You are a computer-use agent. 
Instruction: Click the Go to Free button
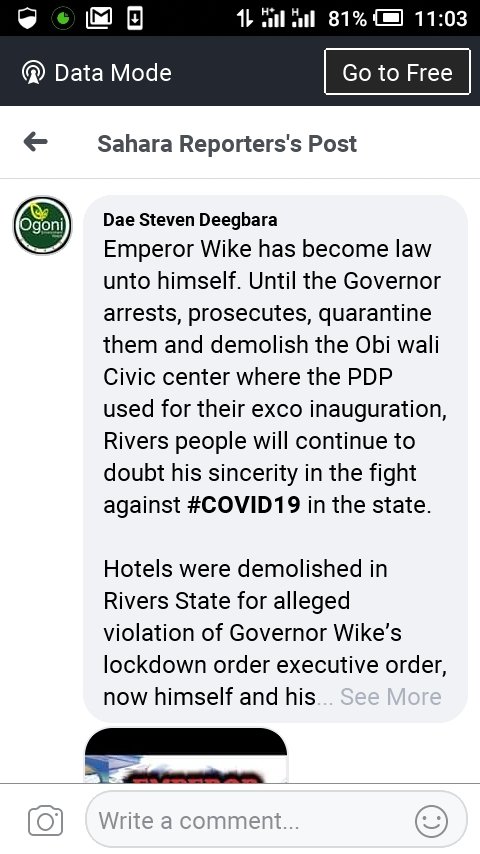397,72
